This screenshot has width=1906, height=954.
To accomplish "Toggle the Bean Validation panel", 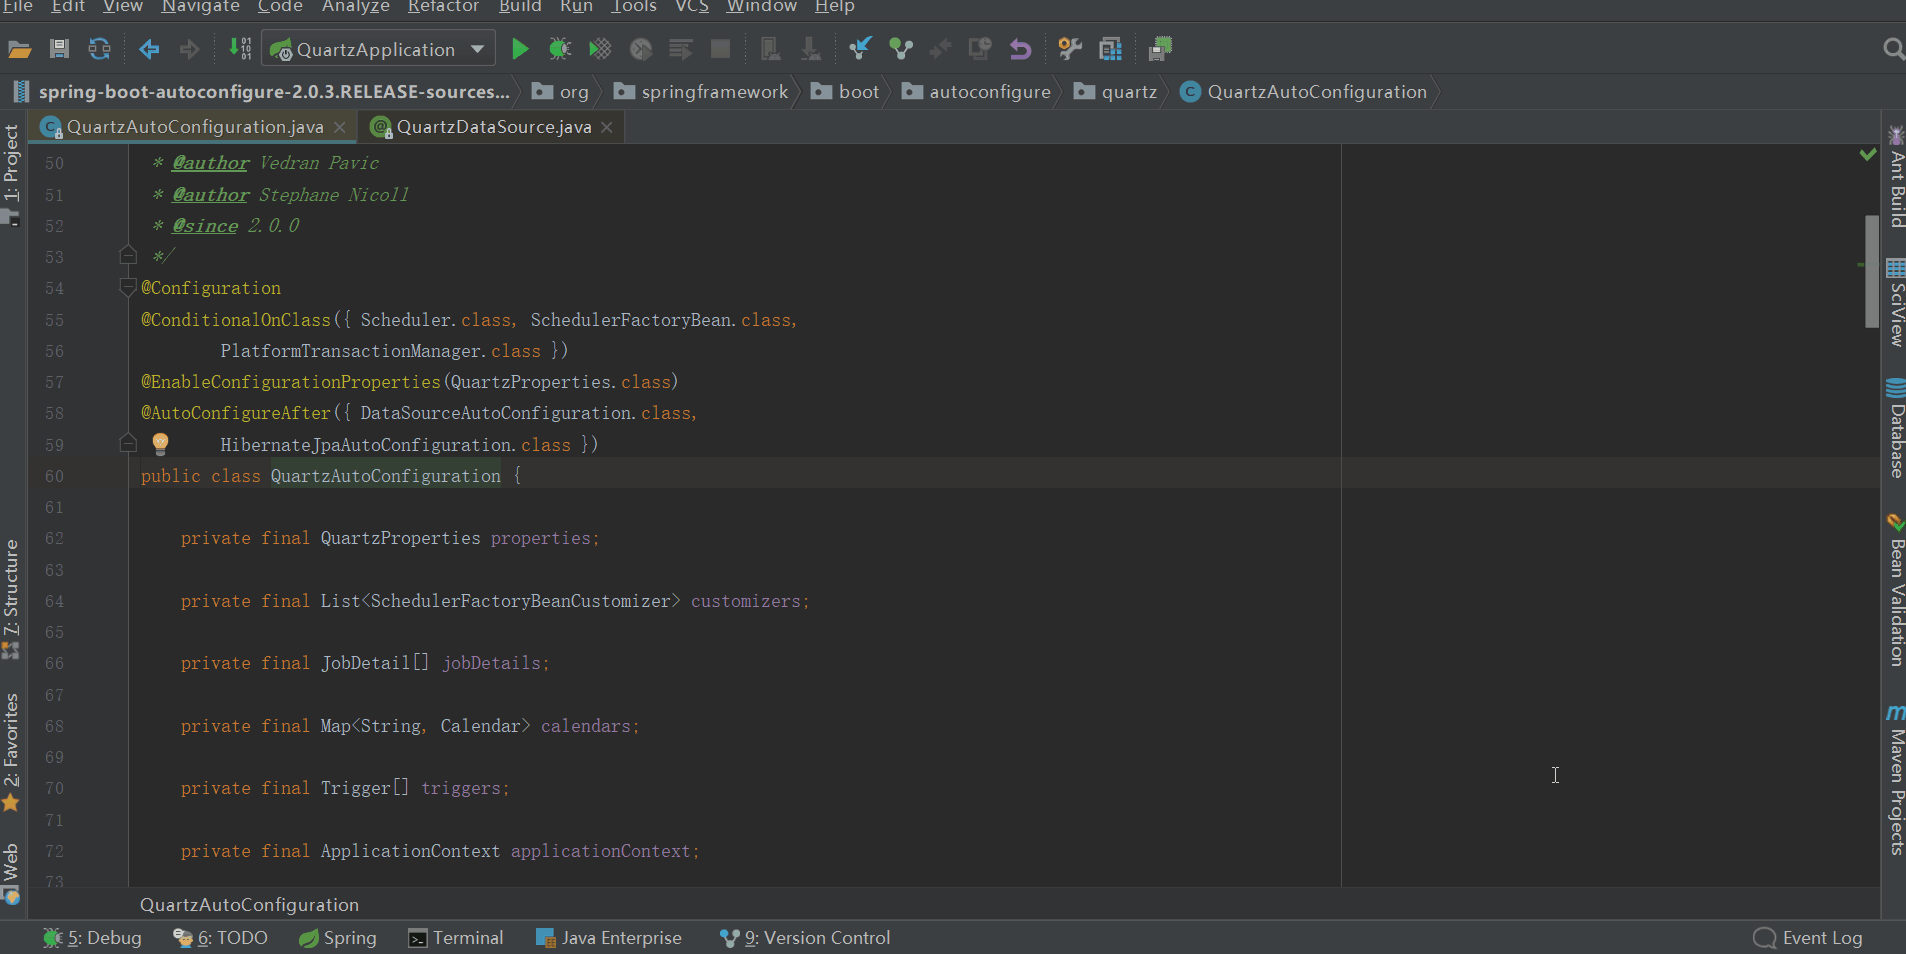I will click(x=1895, y=590).
